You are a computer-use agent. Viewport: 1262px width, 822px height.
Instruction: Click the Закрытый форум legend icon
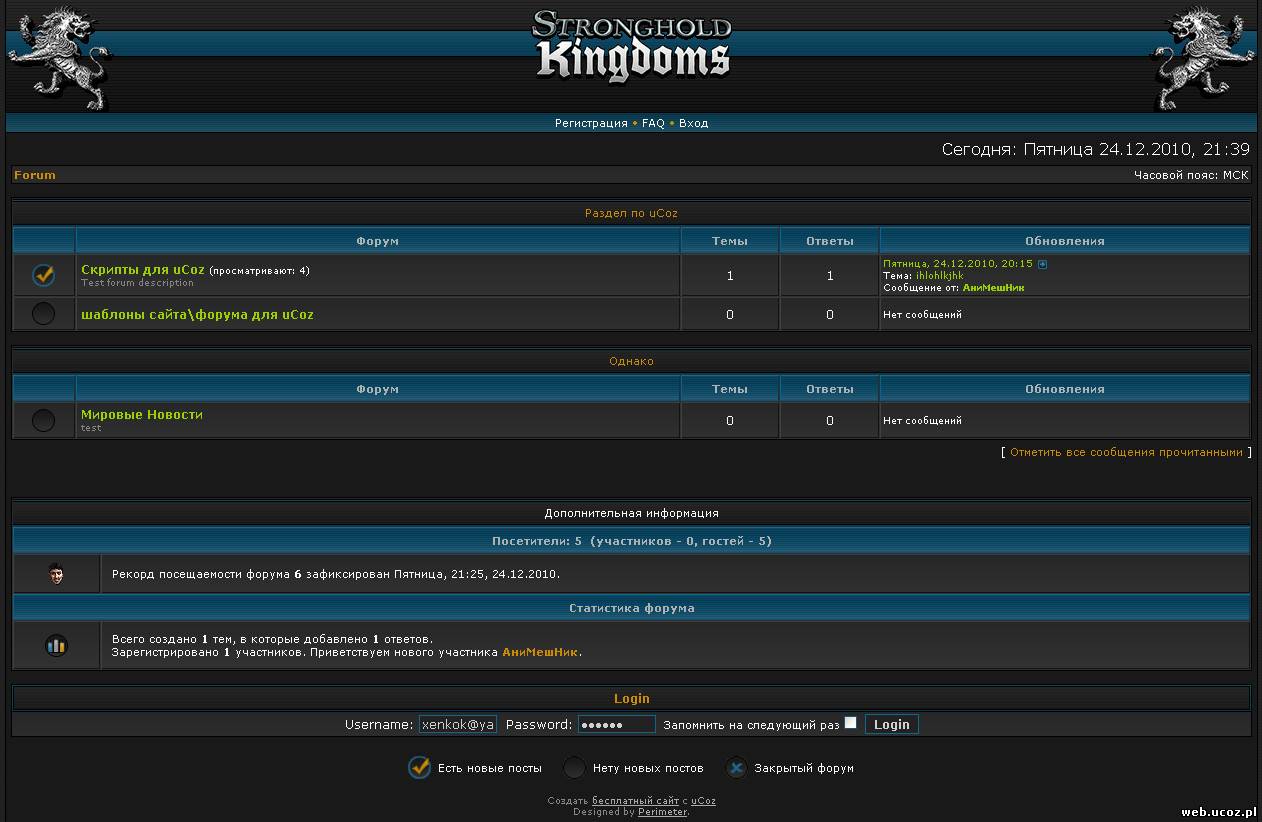pos(736,768)
